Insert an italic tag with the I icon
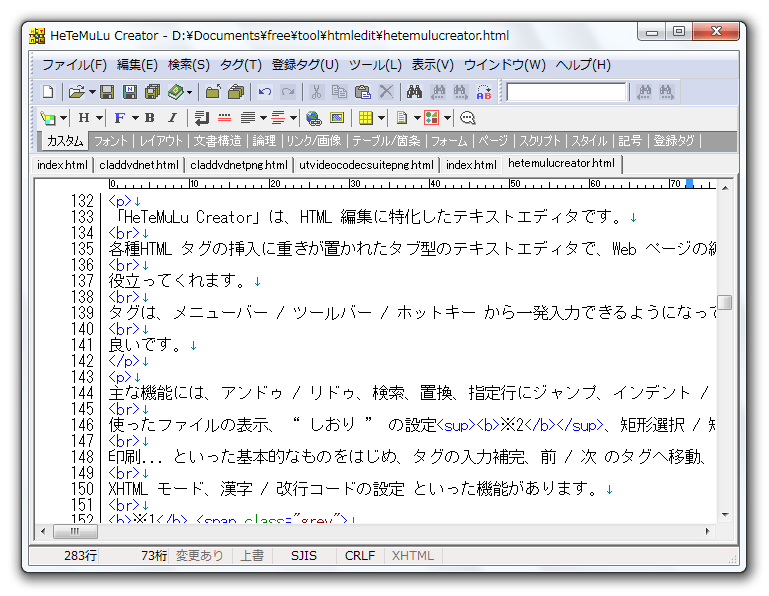This screenshot has width=769, height=596. pos(172,118)
